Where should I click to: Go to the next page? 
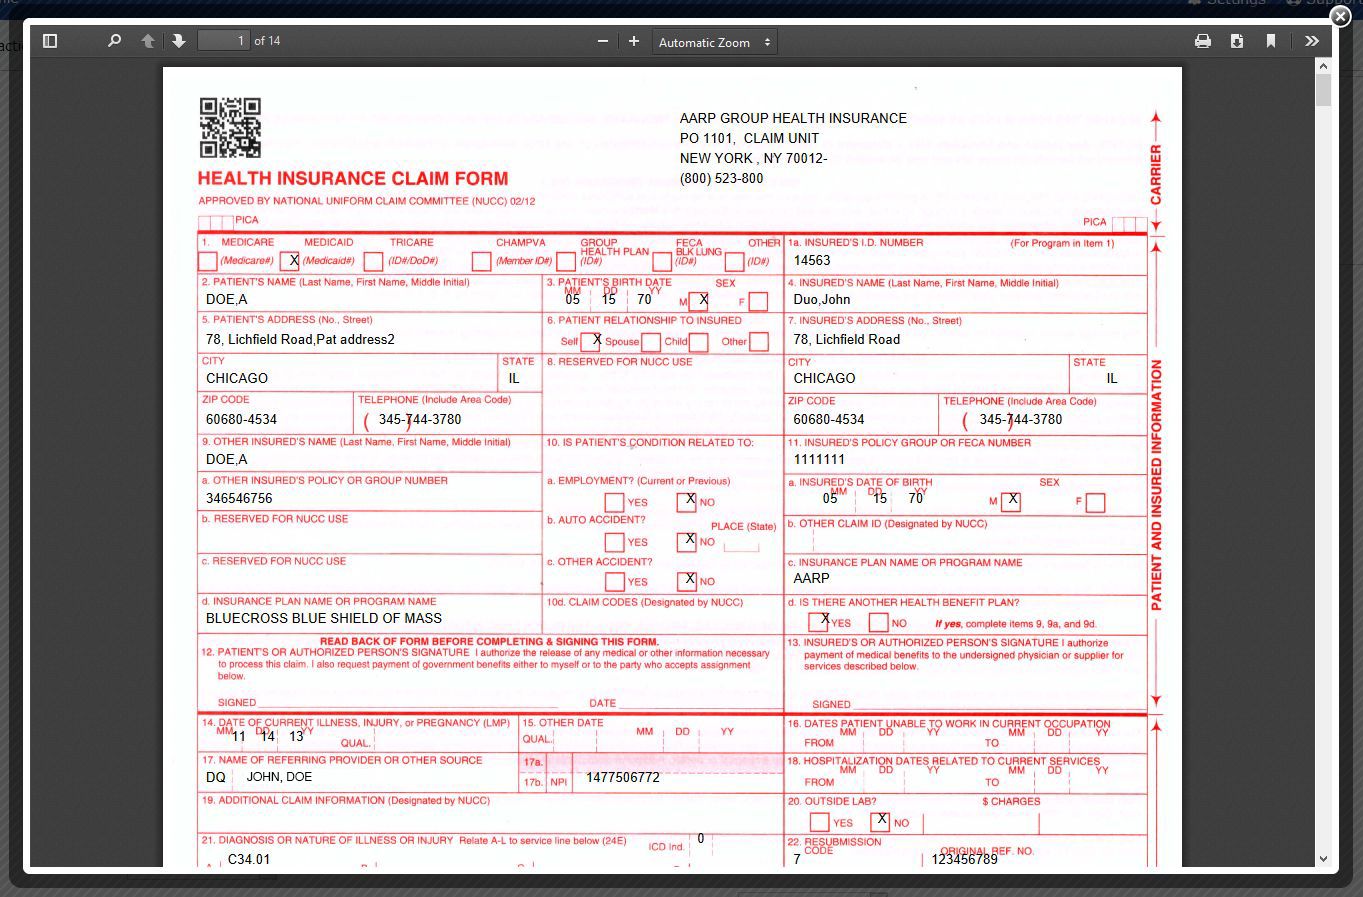click(179, 41)
